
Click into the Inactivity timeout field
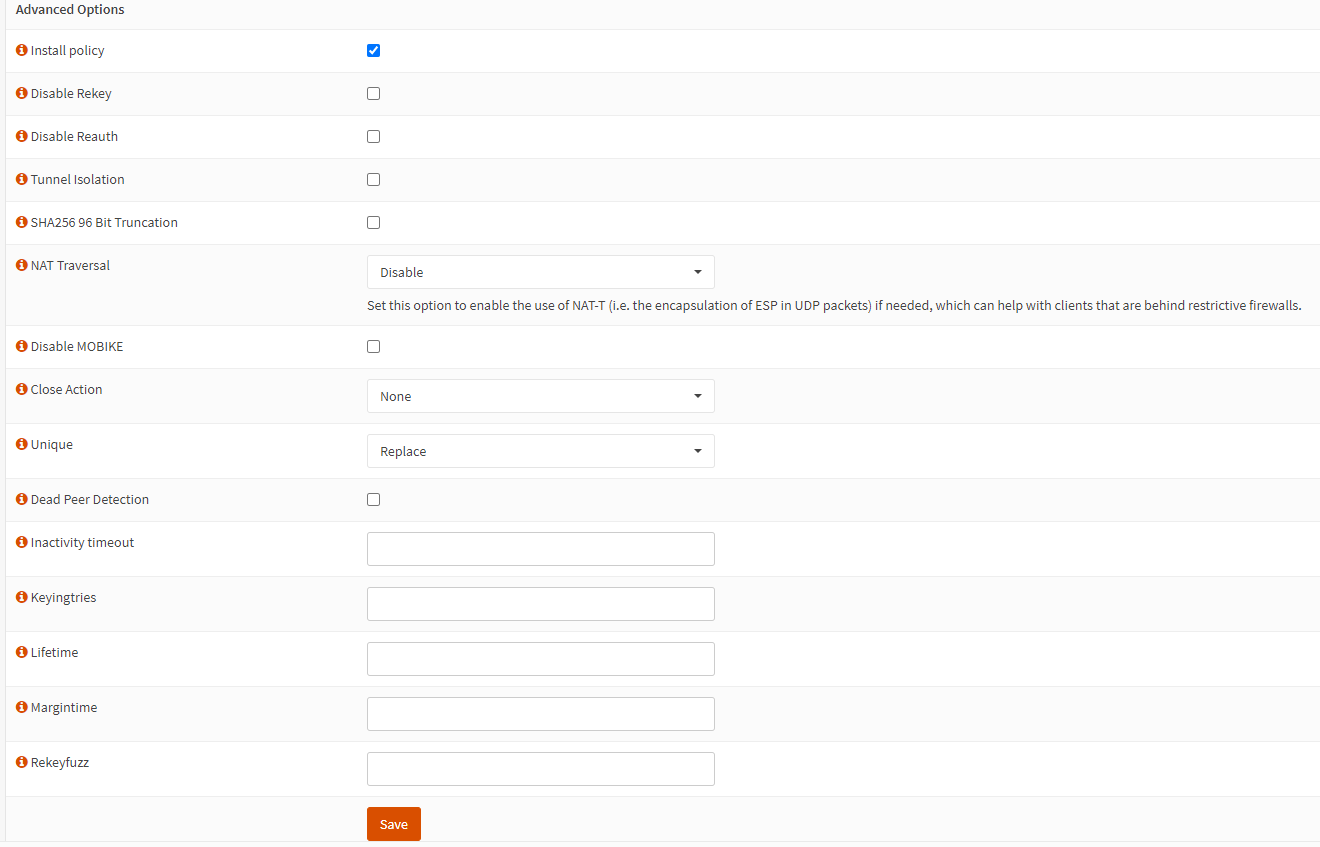[x=540, y=549]
